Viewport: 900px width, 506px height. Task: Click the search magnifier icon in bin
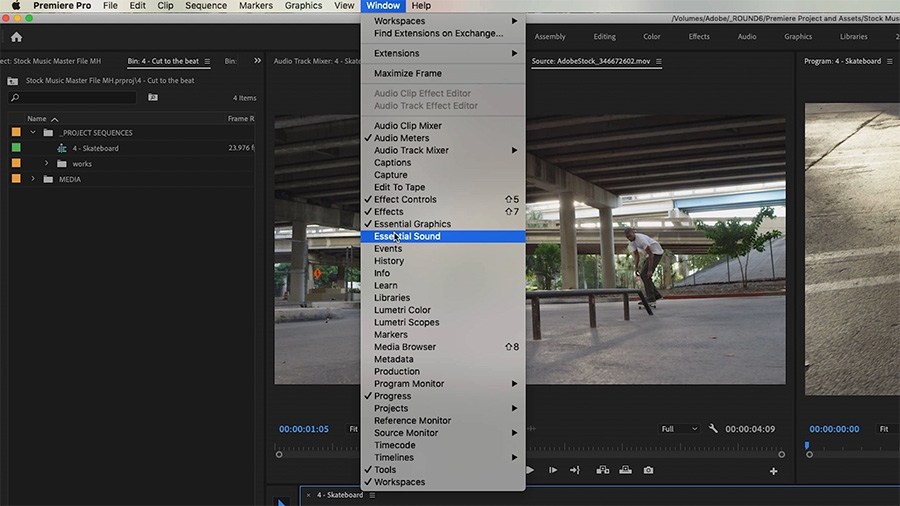click(15, 98)
